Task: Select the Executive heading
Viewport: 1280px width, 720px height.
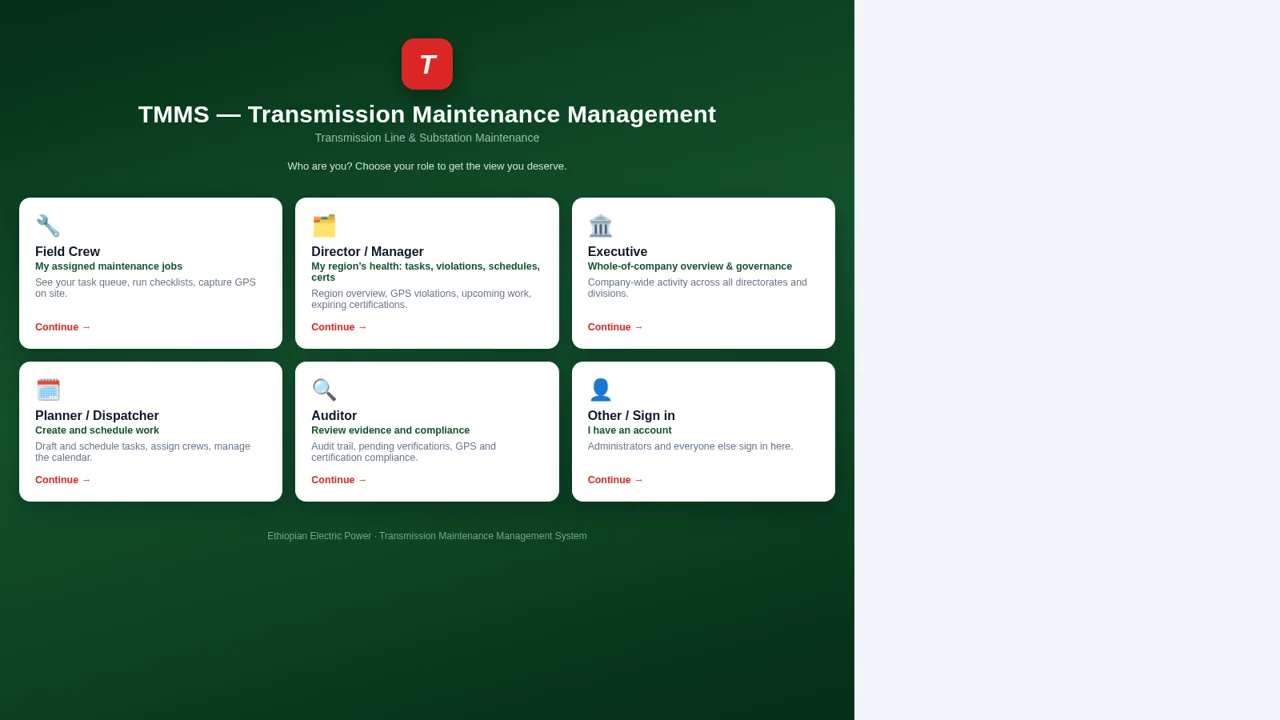Action: [617, 252]
